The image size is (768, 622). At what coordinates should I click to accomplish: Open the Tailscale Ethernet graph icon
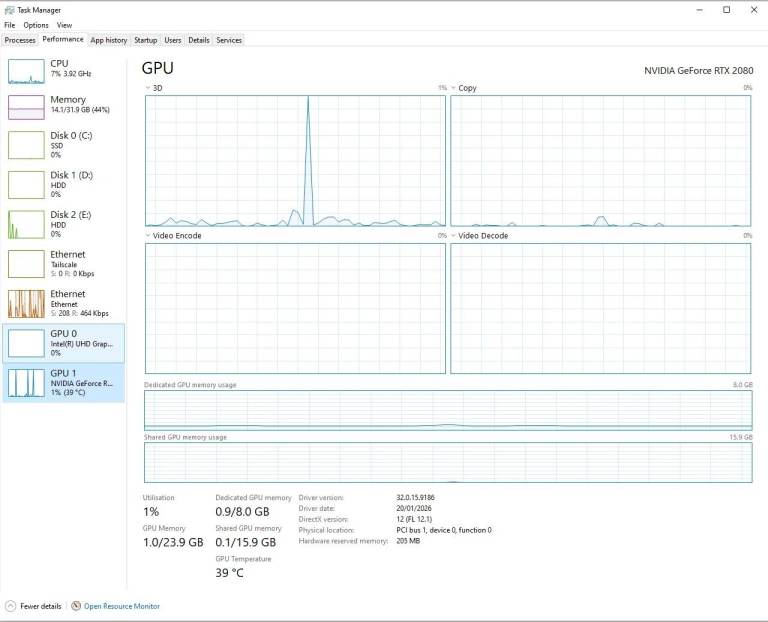click(x=26, y=264)
